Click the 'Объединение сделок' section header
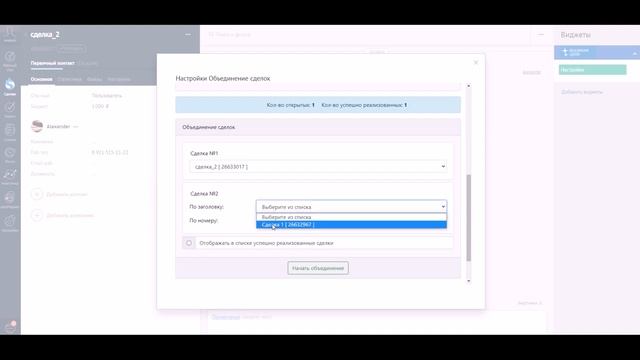640x360 pixels. (x=318, y=127)
